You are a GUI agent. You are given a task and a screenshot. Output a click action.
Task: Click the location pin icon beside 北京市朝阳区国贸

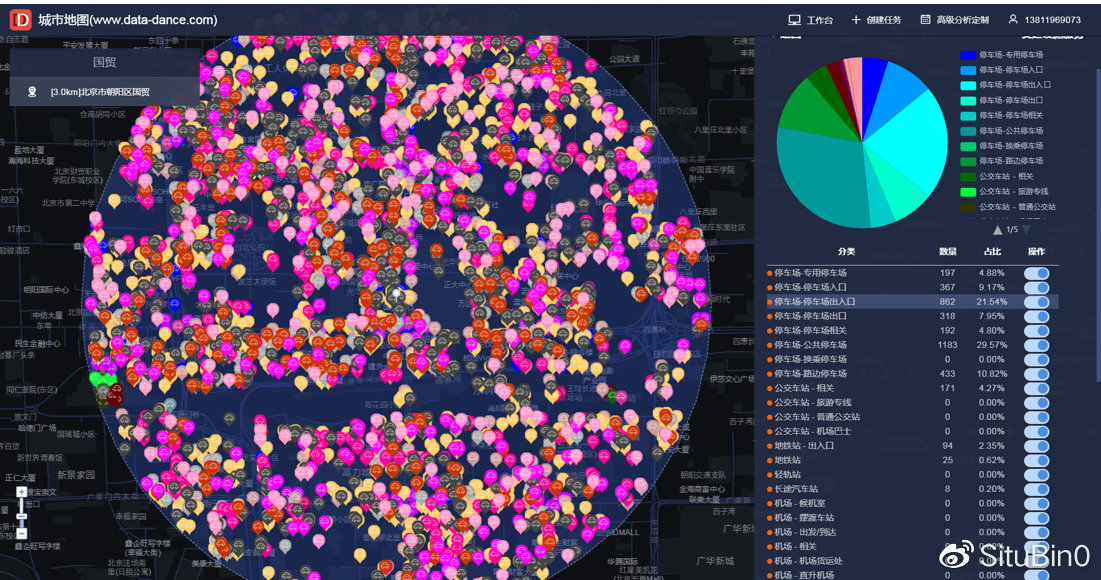click(32, 92)
